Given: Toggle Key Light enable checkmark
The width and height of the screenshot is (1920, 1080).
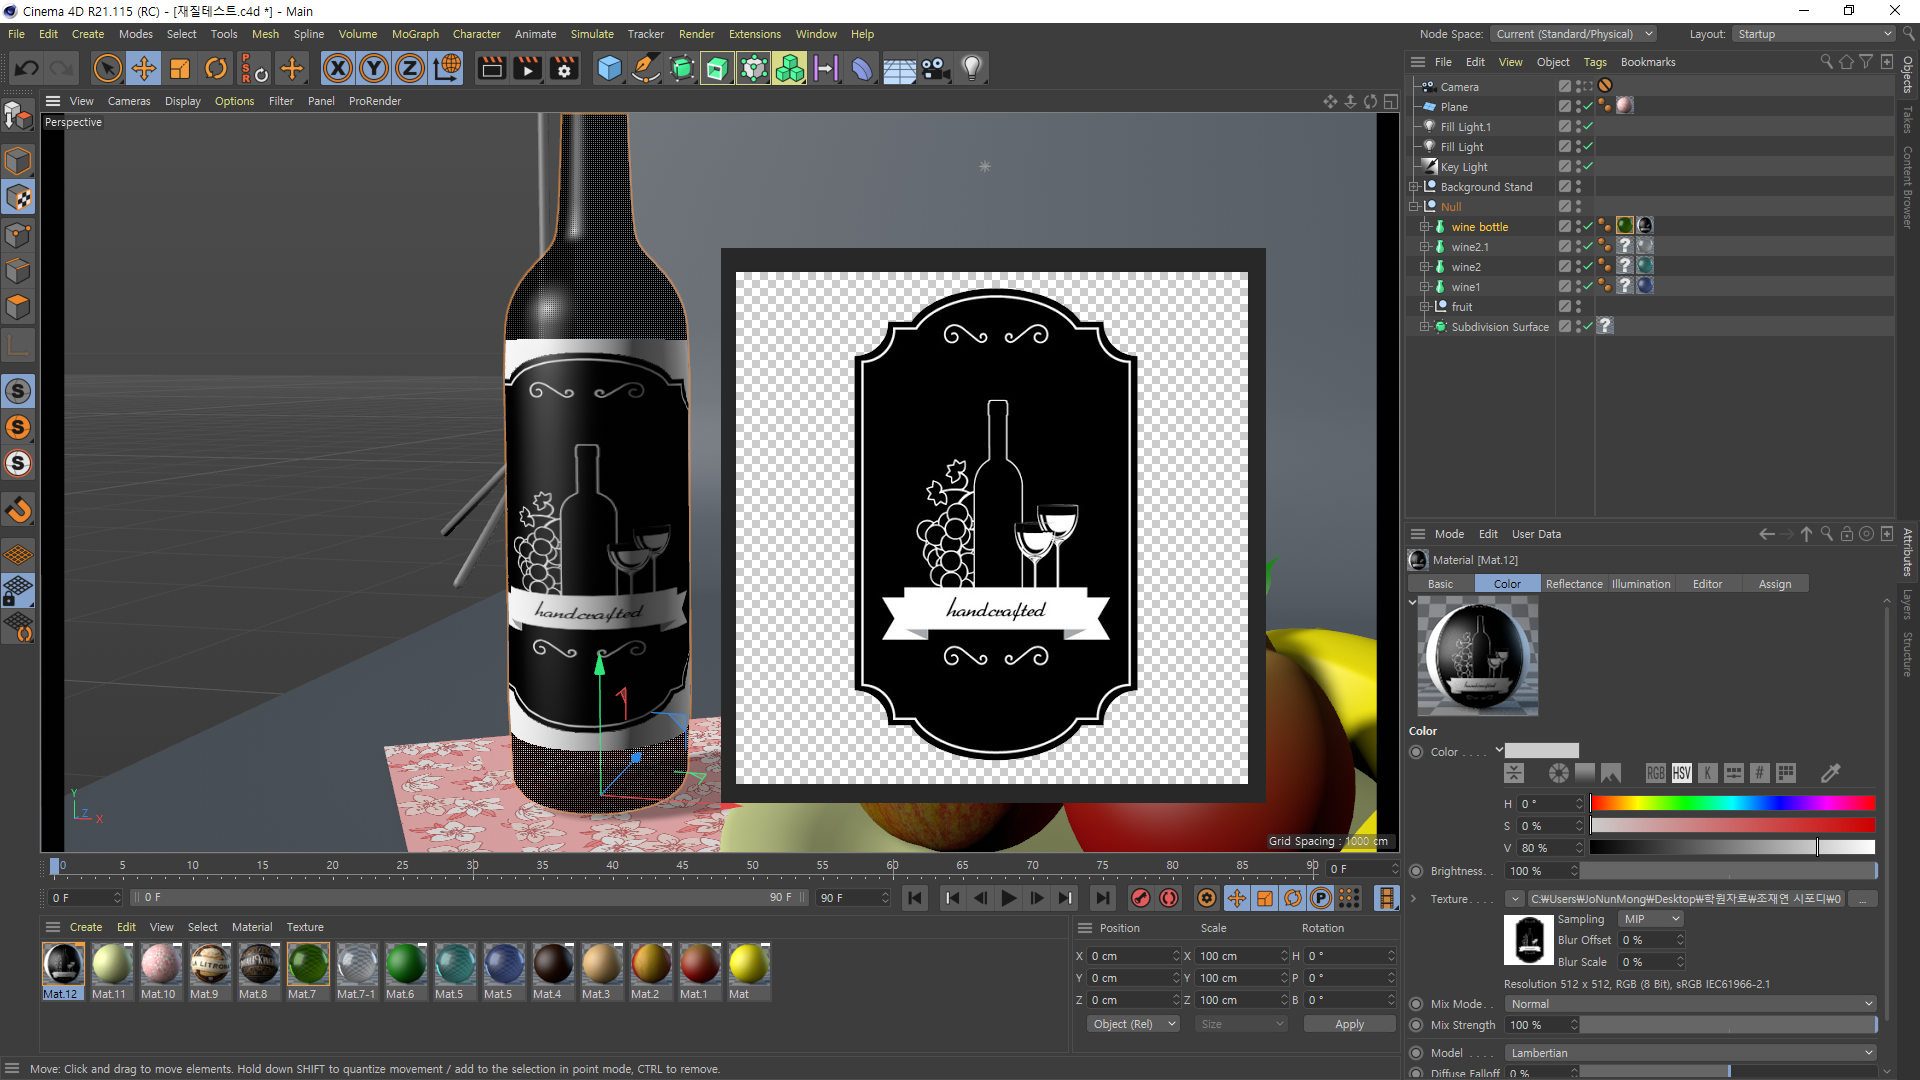Looking at the screenshot, I should click(x=1588, y=166).
